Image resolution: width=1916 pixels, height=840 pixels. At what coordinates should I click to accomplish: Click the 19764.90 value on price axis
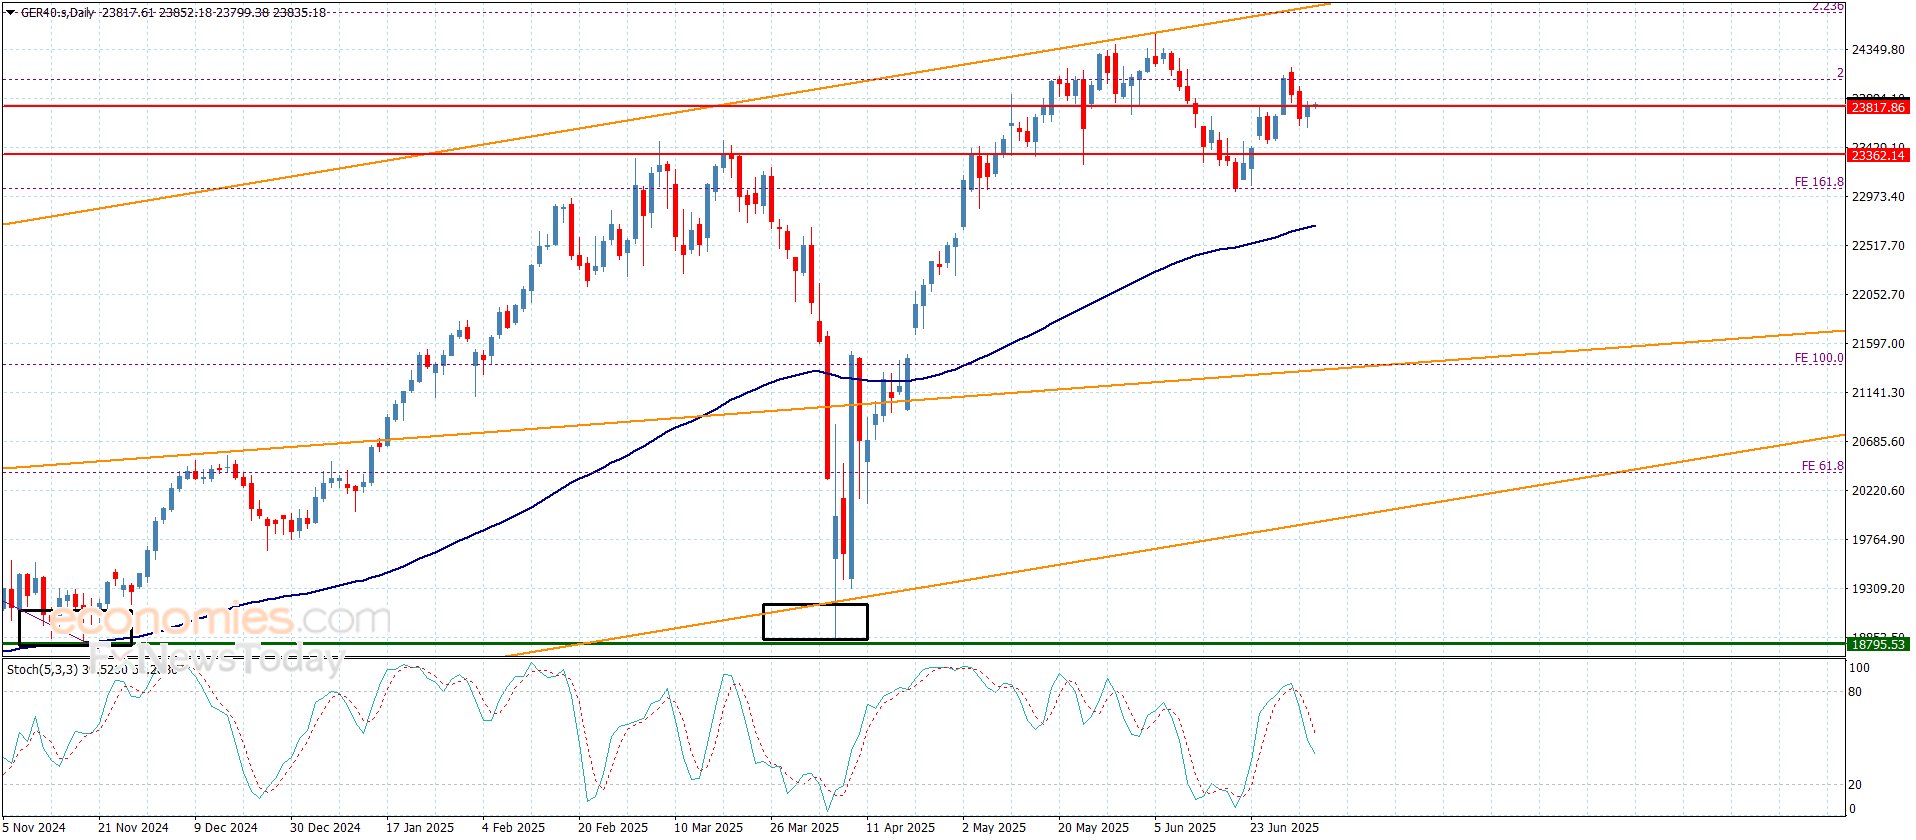click(x=1878, y=540)
